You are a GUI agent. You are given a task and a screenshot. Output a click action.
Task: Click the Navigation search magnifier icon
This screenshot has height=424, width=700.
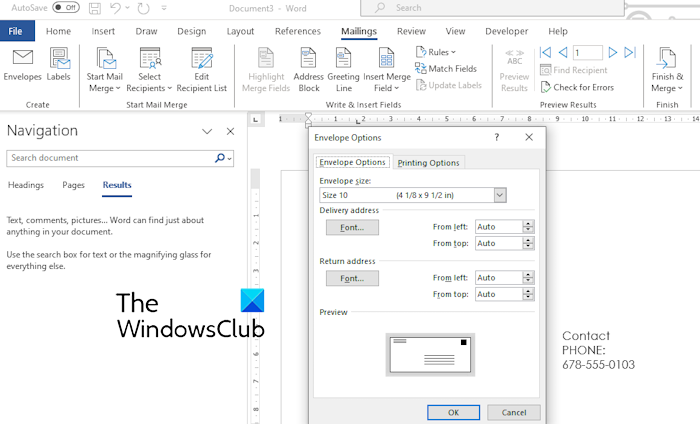click(x=220, y=158)
